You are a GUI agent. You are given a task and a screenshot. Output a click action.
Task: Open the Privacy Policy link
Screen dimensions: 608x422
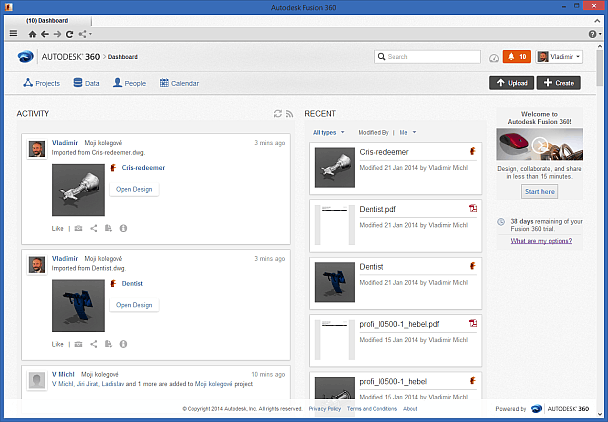[x=325, y=409]
